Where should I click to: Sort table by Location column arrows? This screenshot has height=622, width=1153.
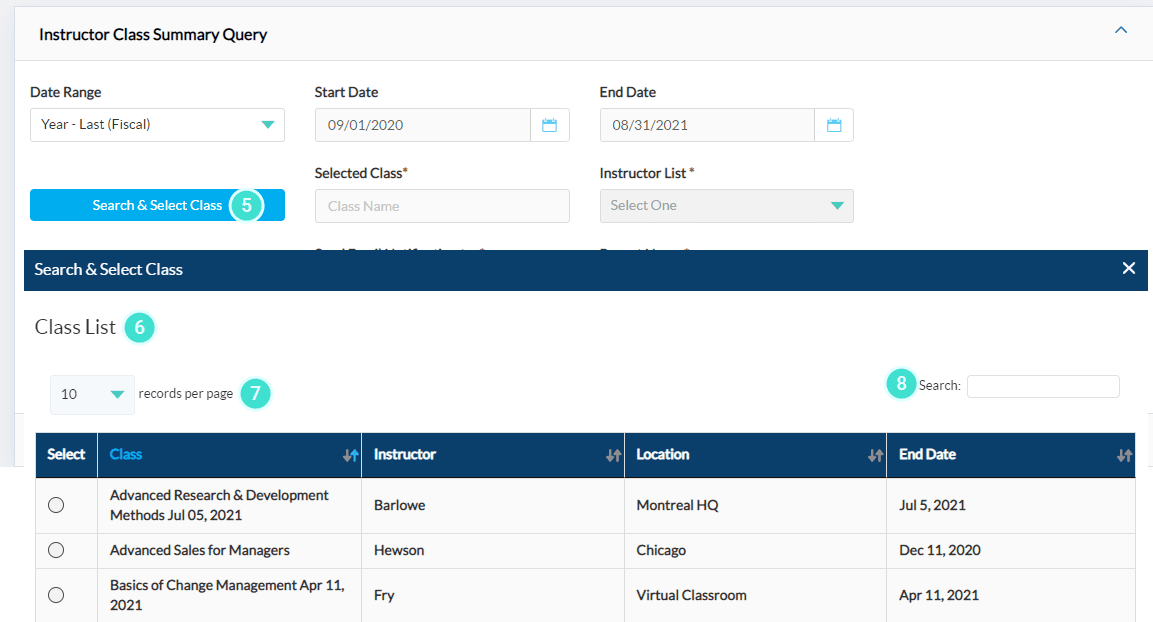tap(875, 455)
